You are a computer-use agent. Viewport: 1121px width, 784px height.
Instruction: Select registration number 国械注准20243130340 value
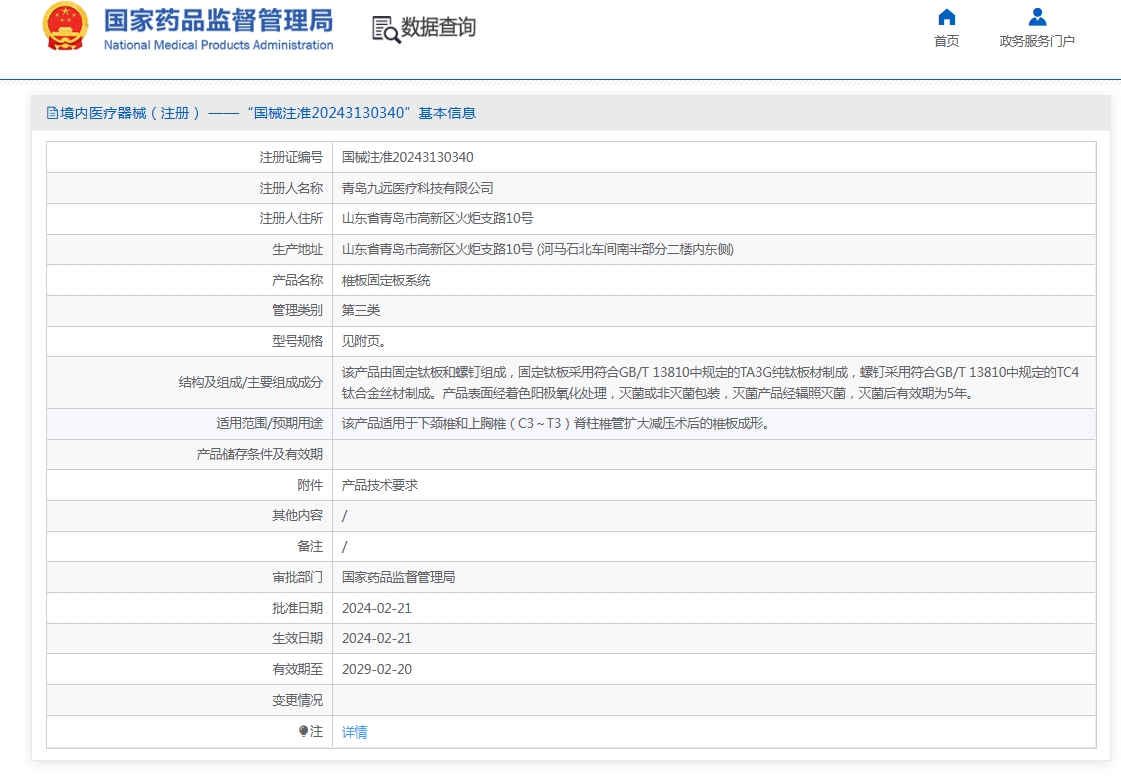click(408, 157)
